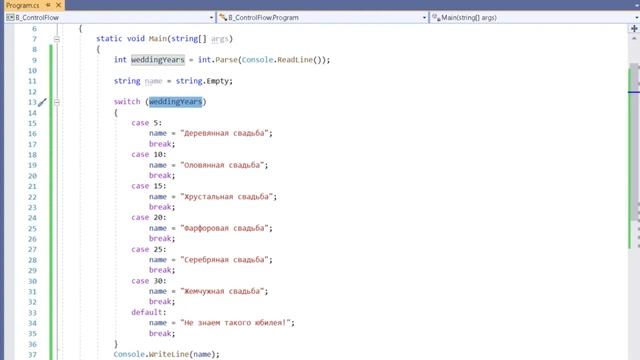640x360 pixels.
Task: Toggle pin on Program.cs tab
Action: pos(48,5)
